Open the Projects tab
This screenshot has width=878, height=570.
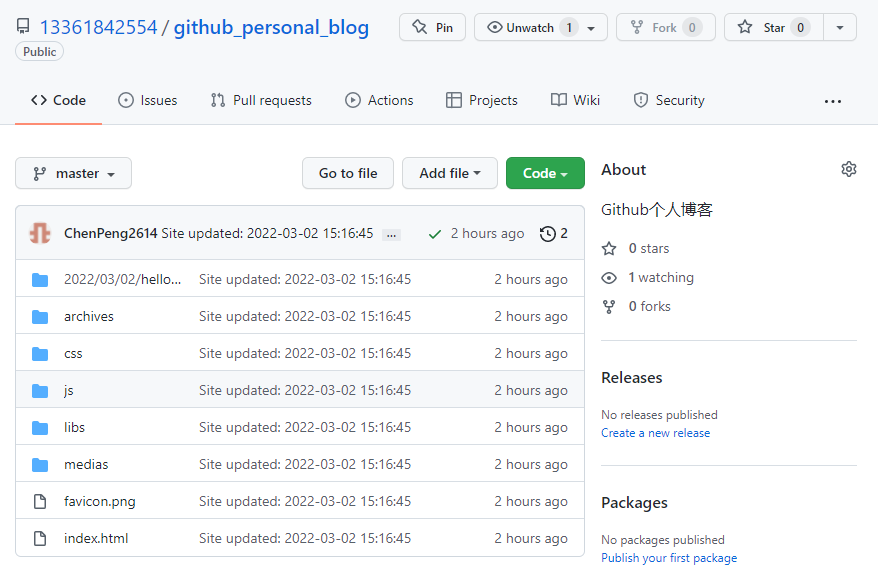482,100
